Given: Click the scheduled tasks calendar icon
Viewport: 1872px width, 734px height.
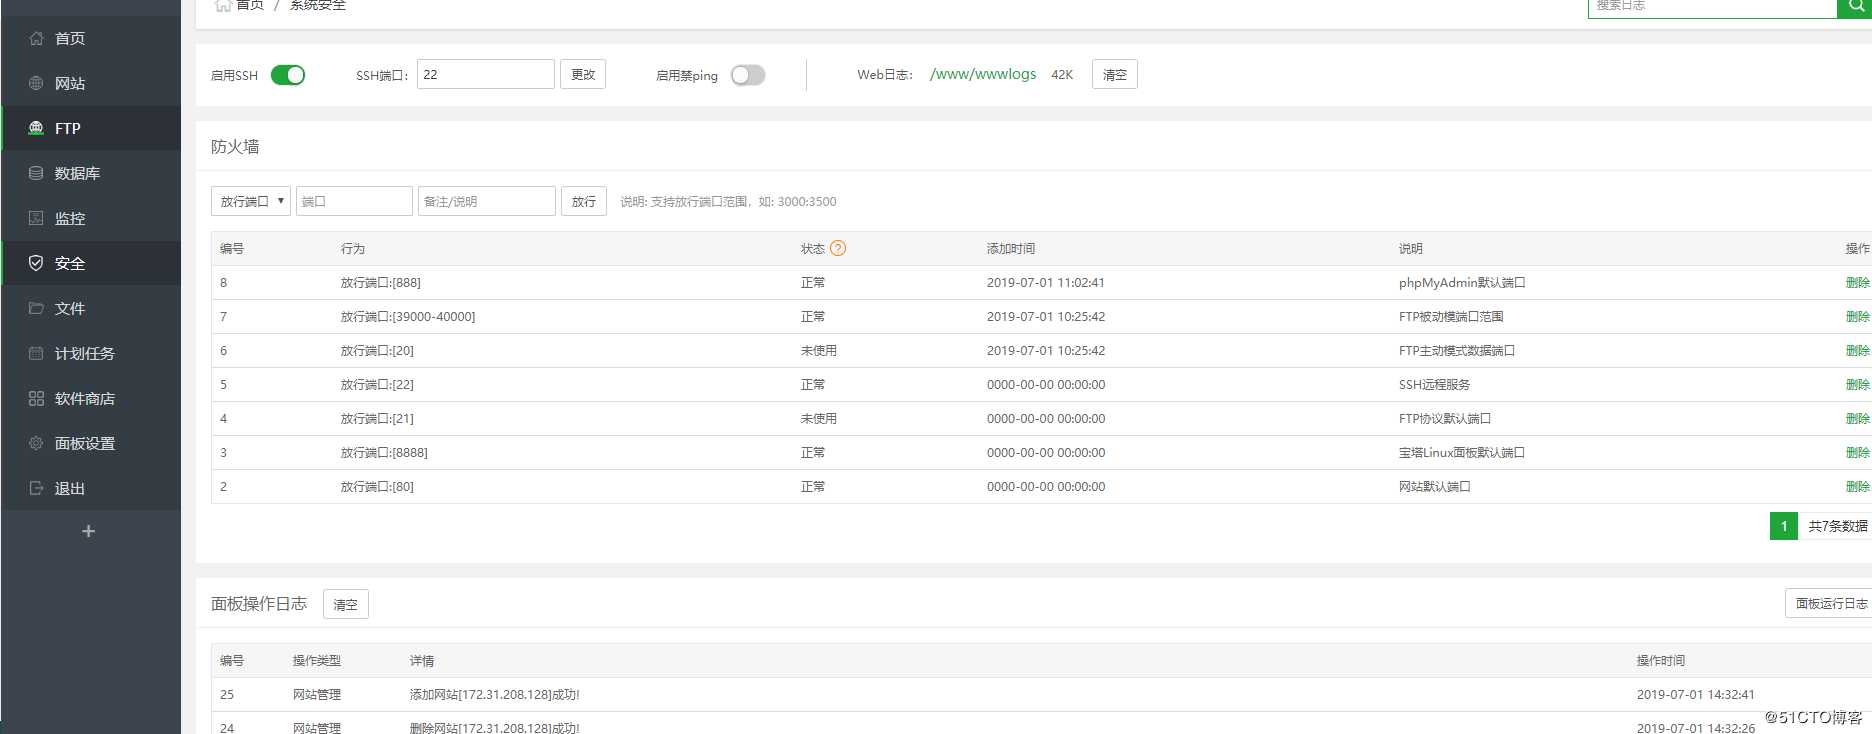Looking at the screenshot, I should [36, 353].
